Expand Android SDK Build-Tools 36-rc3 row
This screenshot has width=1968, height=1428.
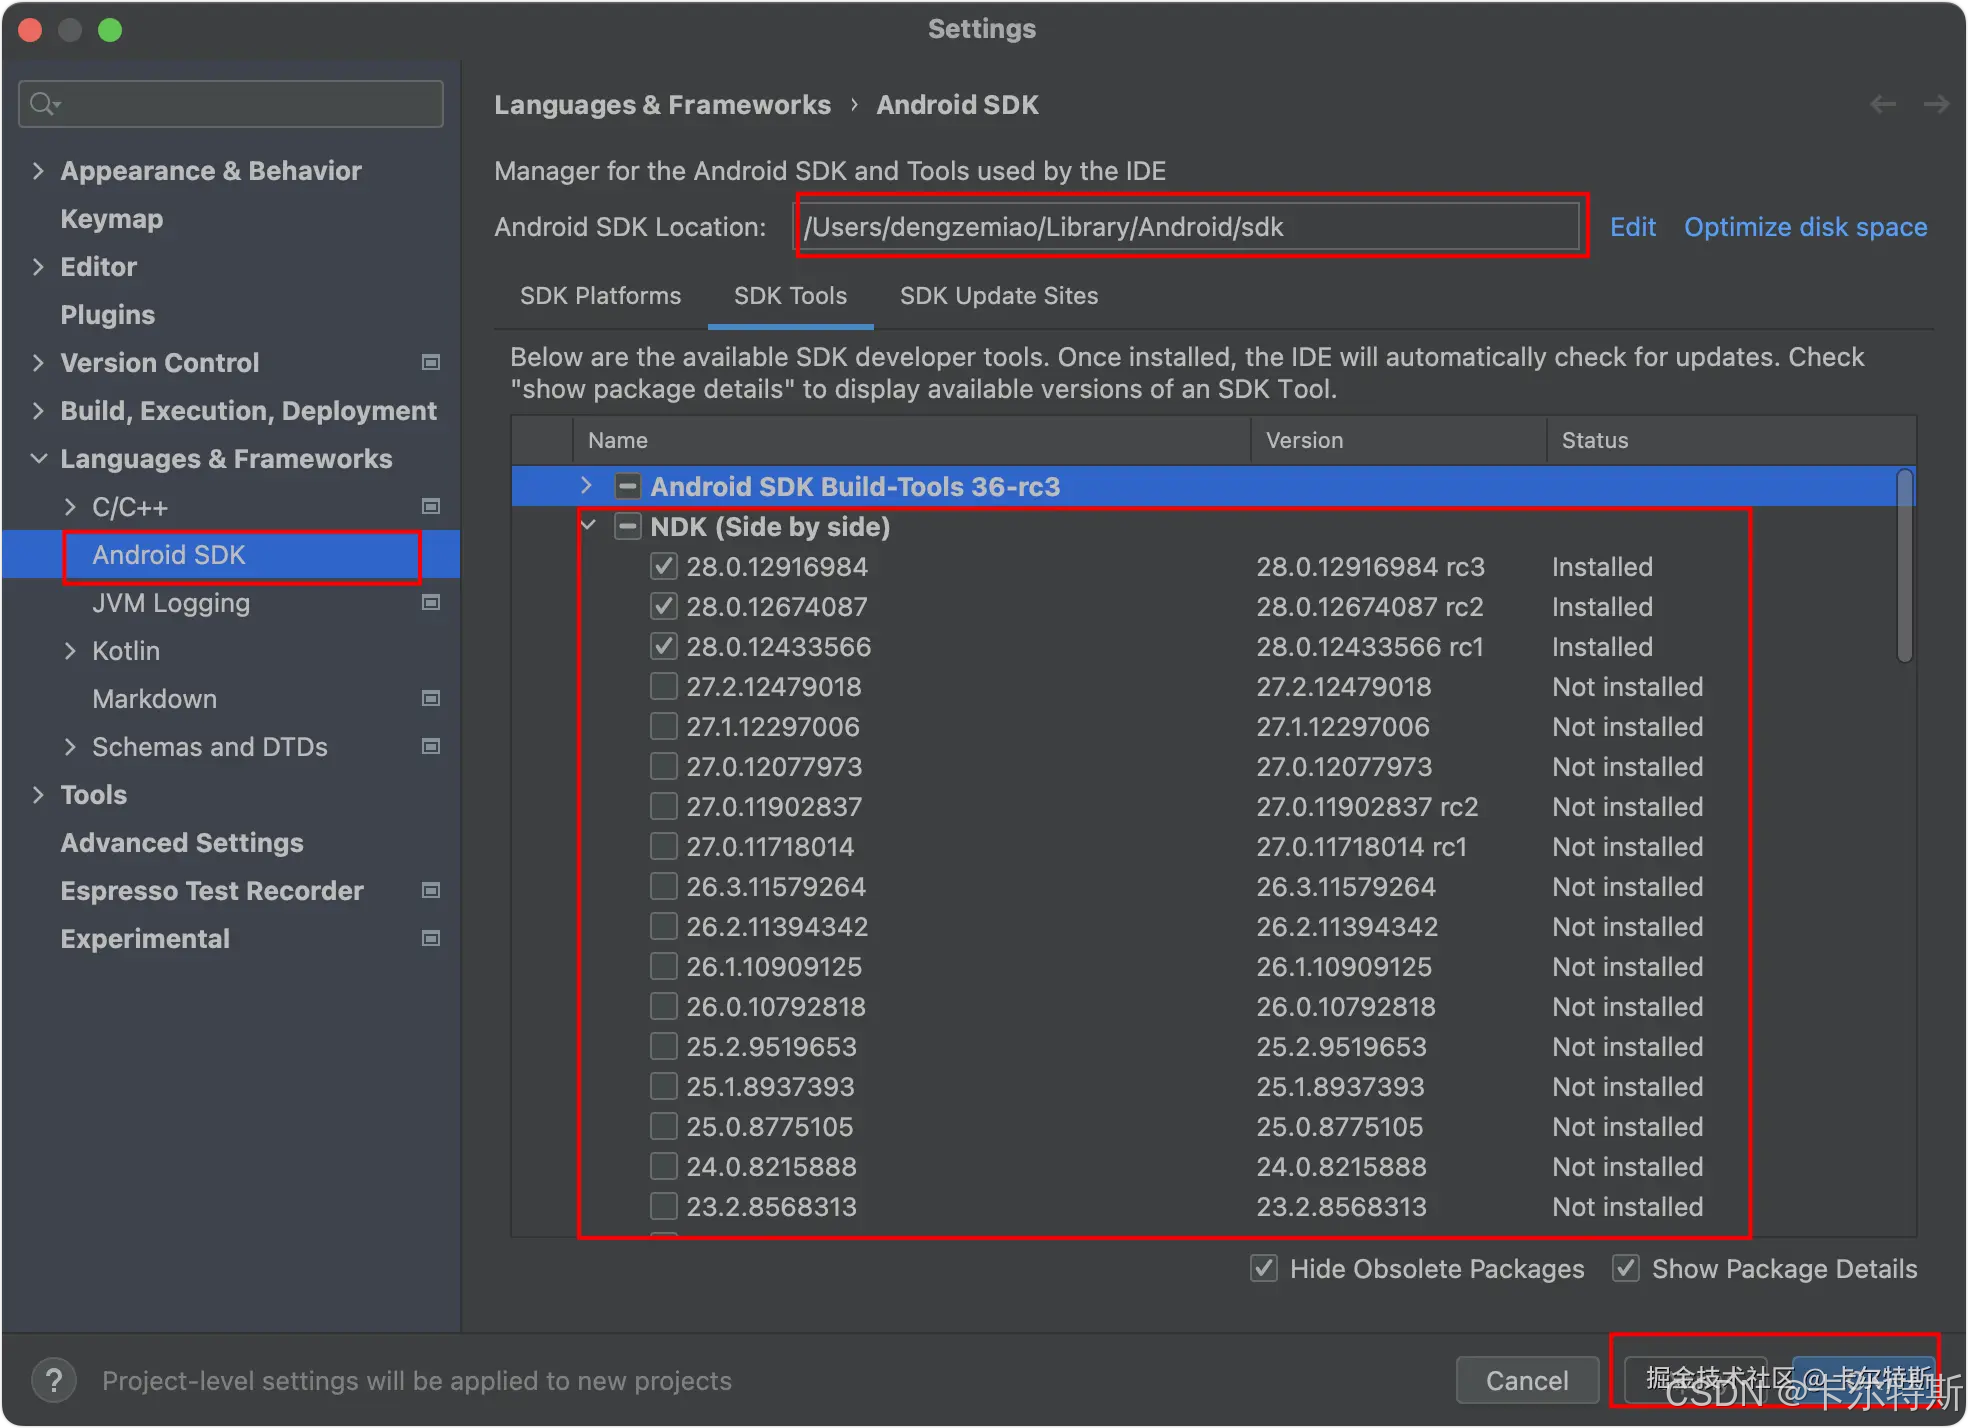(587, 486)
